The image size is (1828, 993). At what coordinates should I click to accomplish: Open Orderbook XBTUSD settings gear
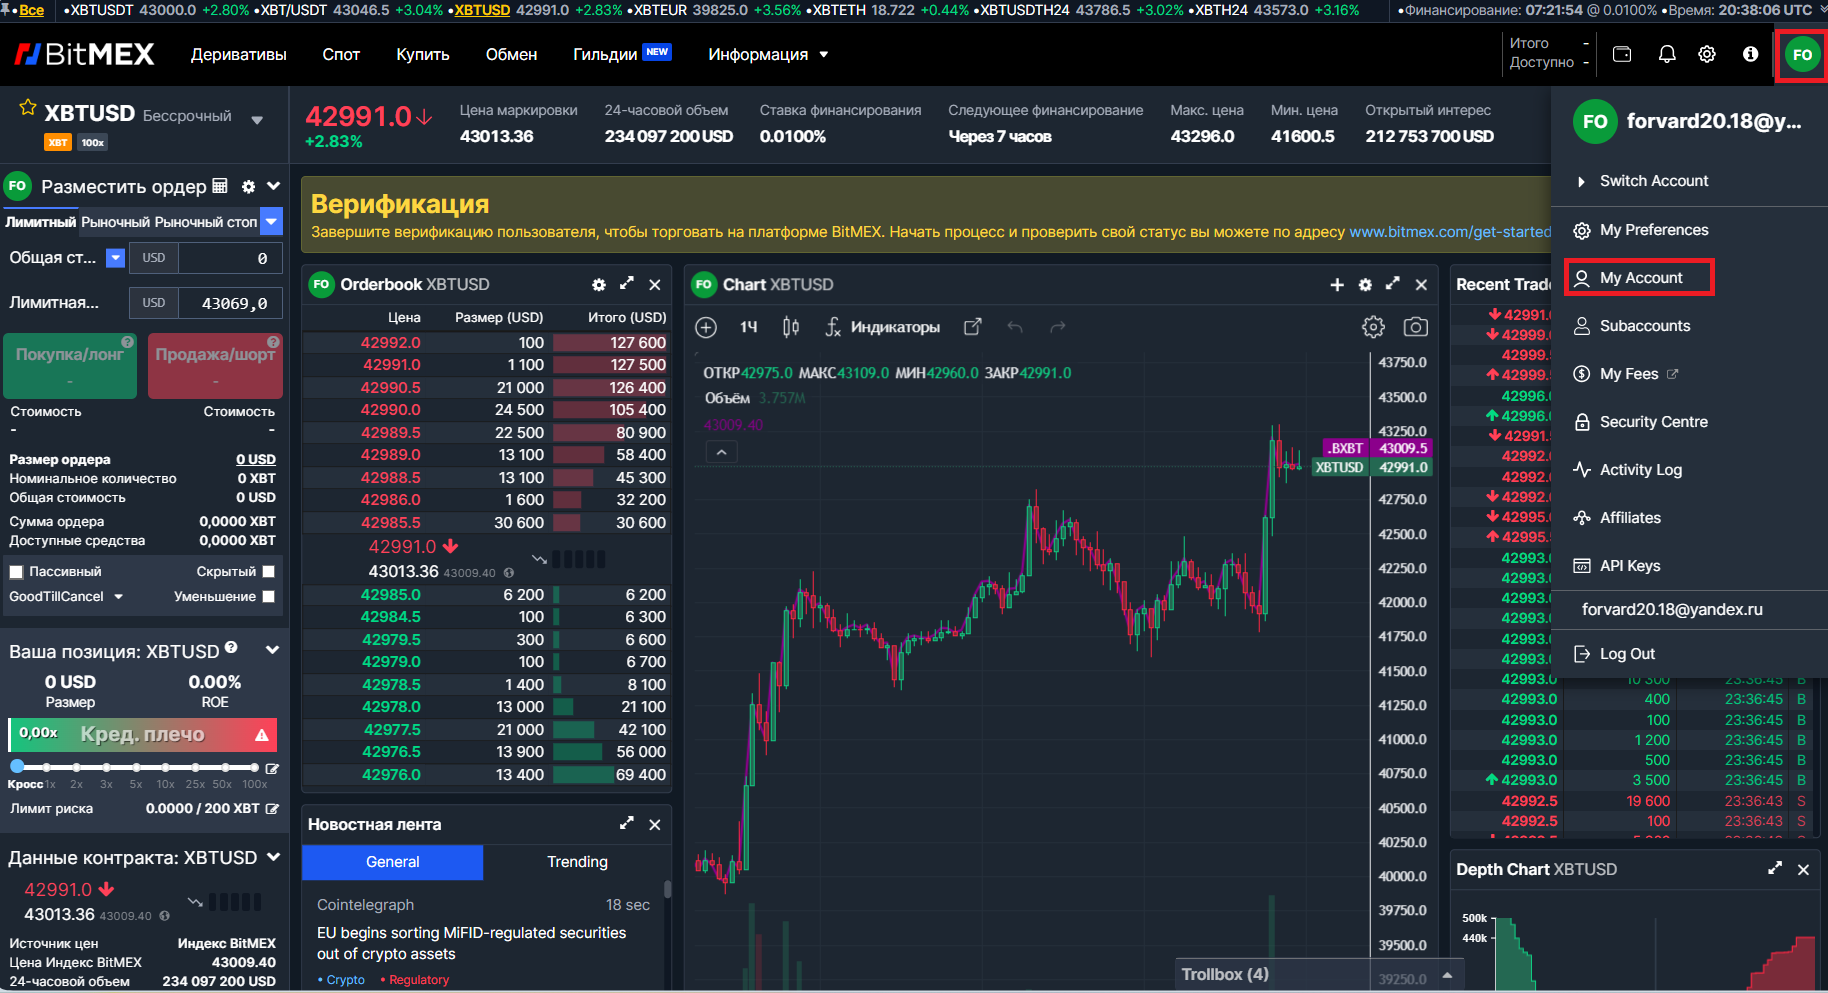pyautogui.click(x=599, y=285)
